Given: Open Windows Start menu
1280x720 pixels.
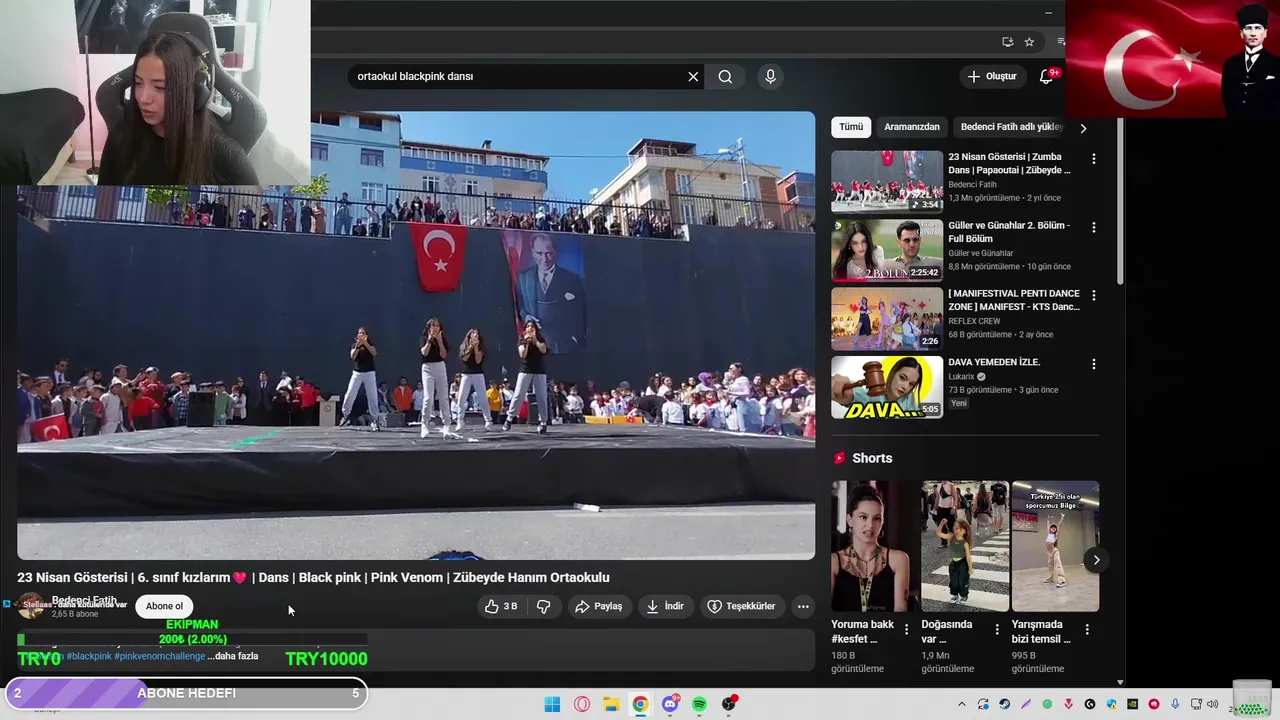Looking at the screenshot, I should tap(552, 704).
